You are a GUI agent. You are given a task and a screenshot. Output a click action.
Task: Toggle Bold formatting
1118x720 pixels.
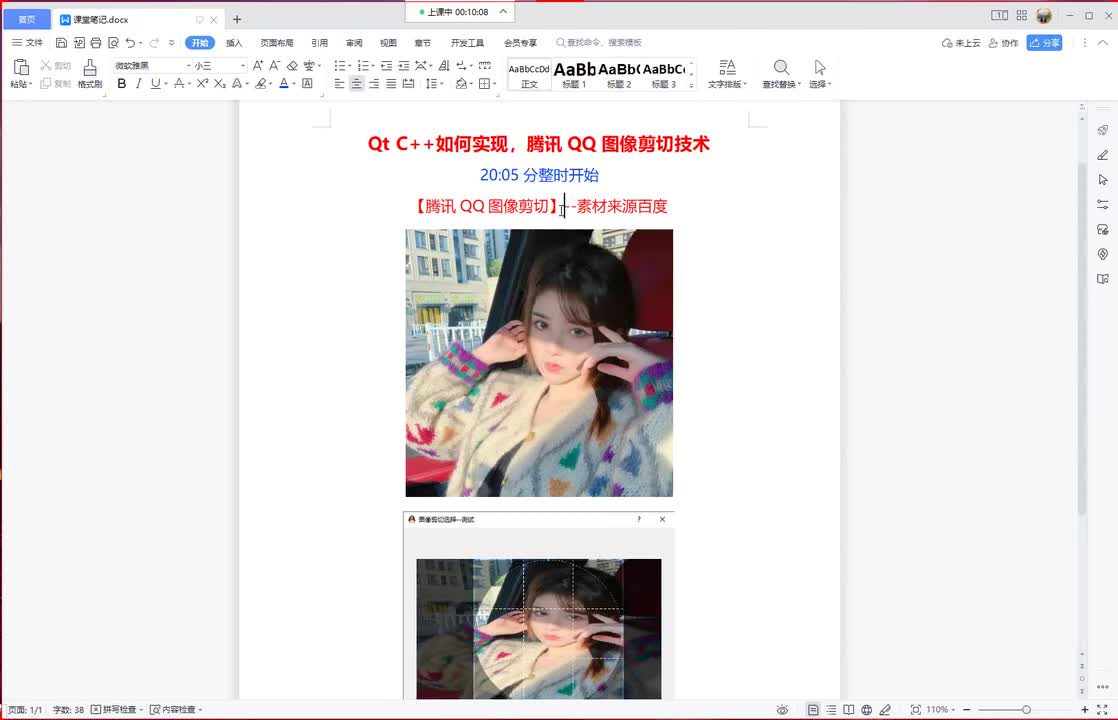click(x=122, y=83)
